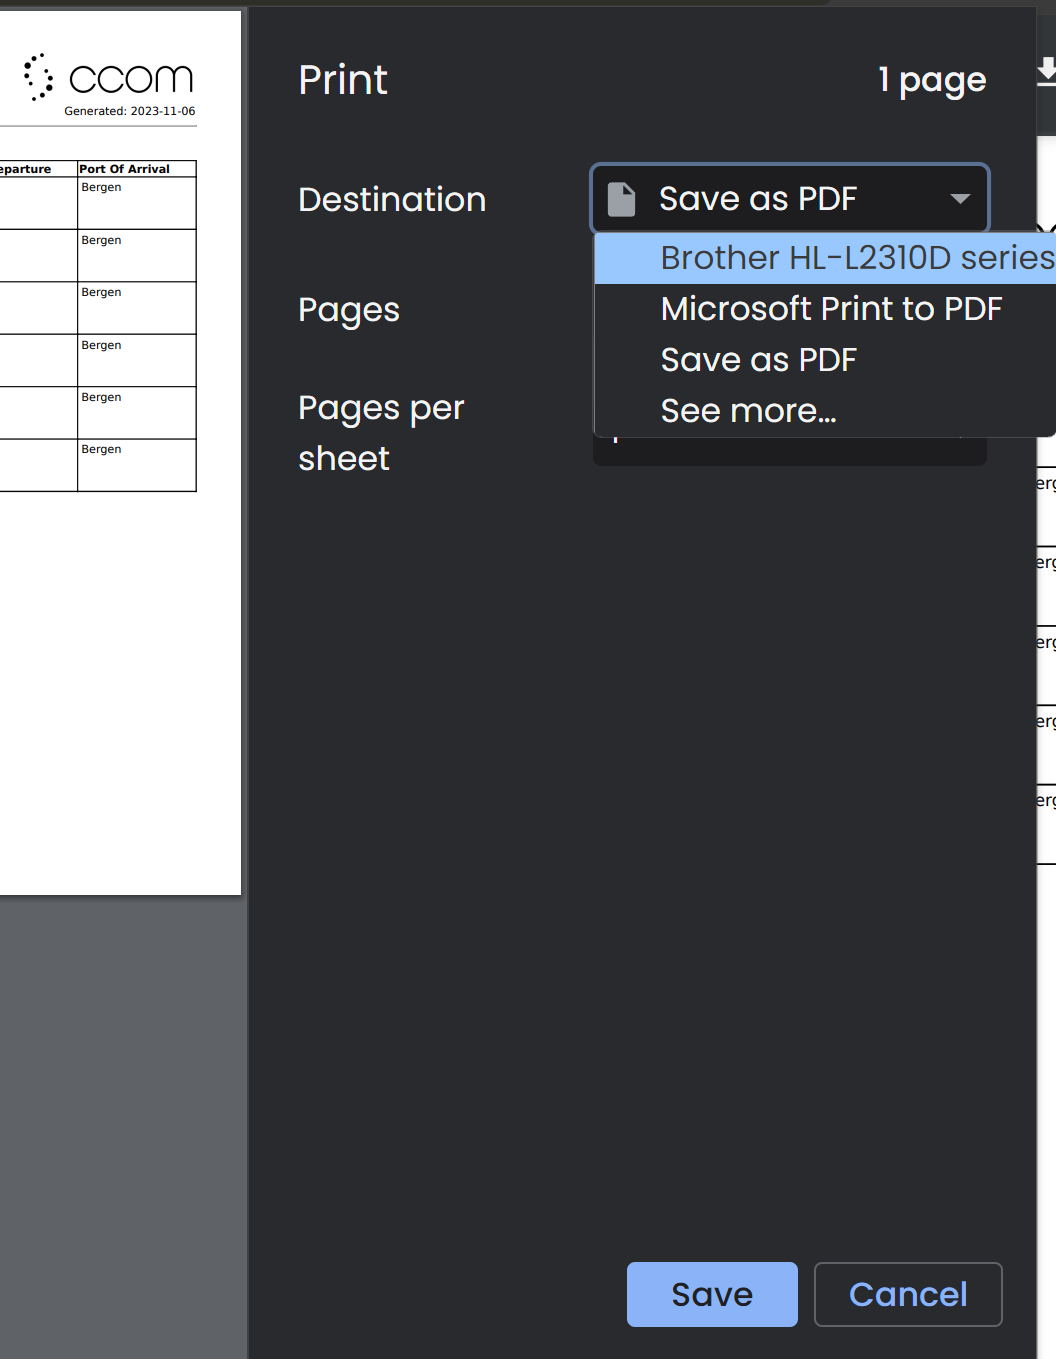The height and width of the screenshot is (1359, 1056).
Task: Select Brother HL-L2310D series printer
Action: click(x=825, y=258)
